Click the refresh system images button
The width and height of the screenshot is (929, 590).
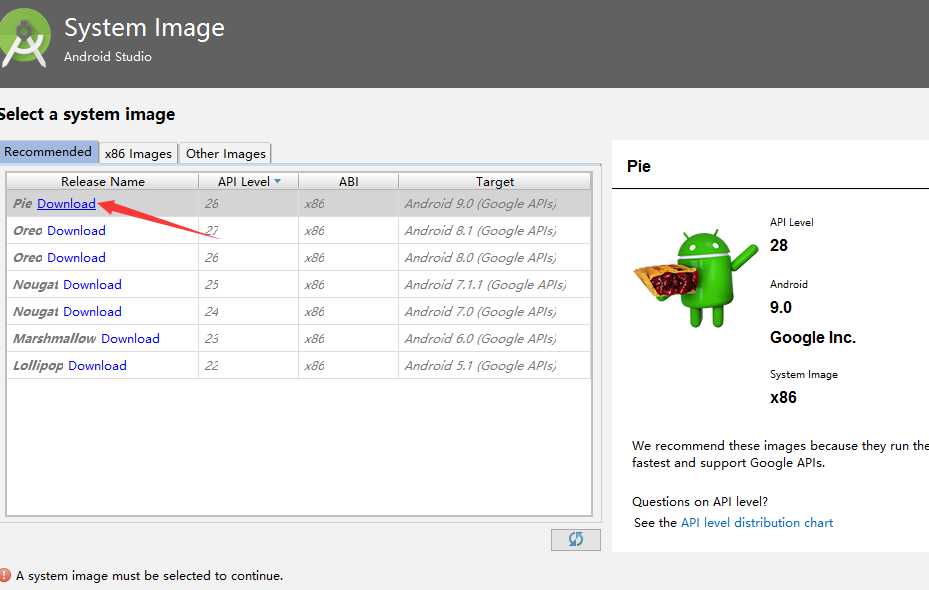pyautogui.click(x=575, y=539)
